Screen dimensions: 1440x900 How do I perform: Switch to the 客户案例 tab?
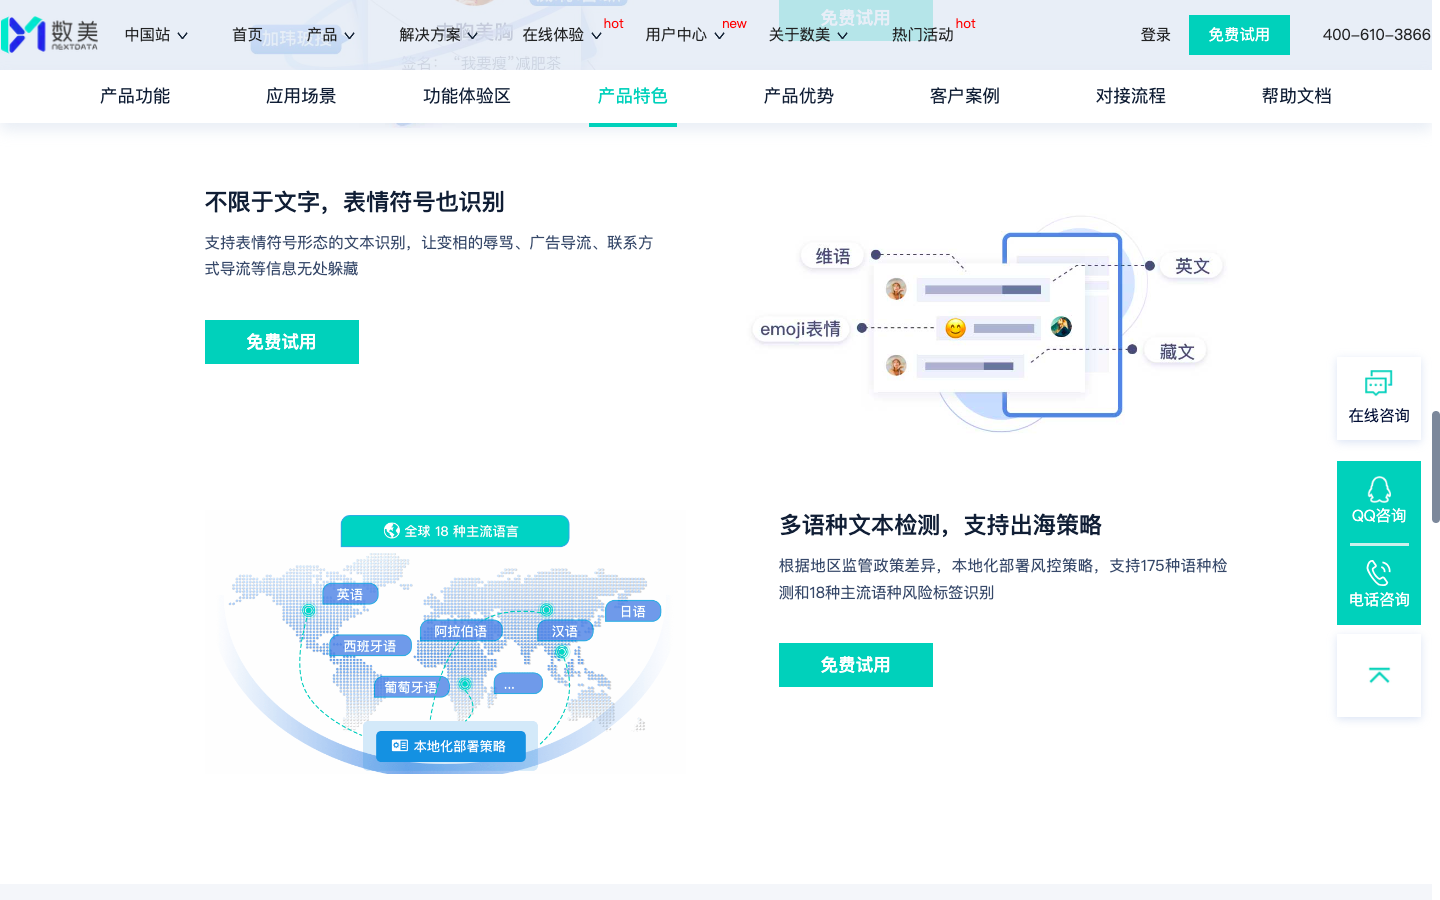click(965, 96)
